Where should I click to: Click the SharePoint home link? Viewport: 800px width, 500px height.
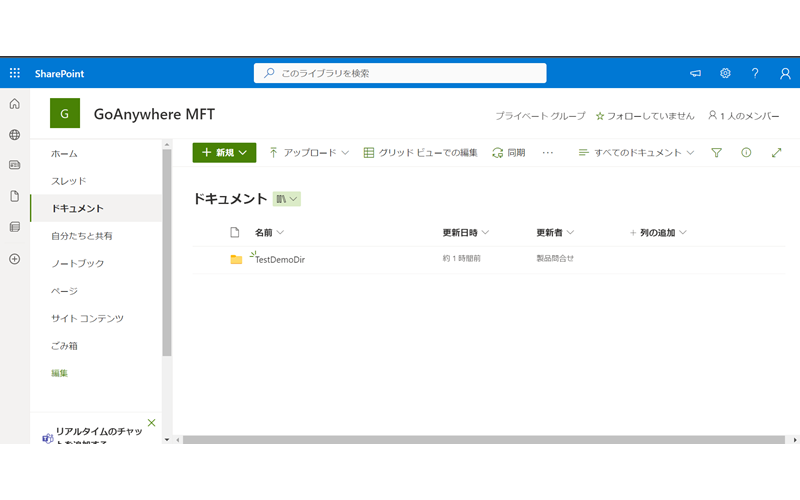tap(59, 73)
